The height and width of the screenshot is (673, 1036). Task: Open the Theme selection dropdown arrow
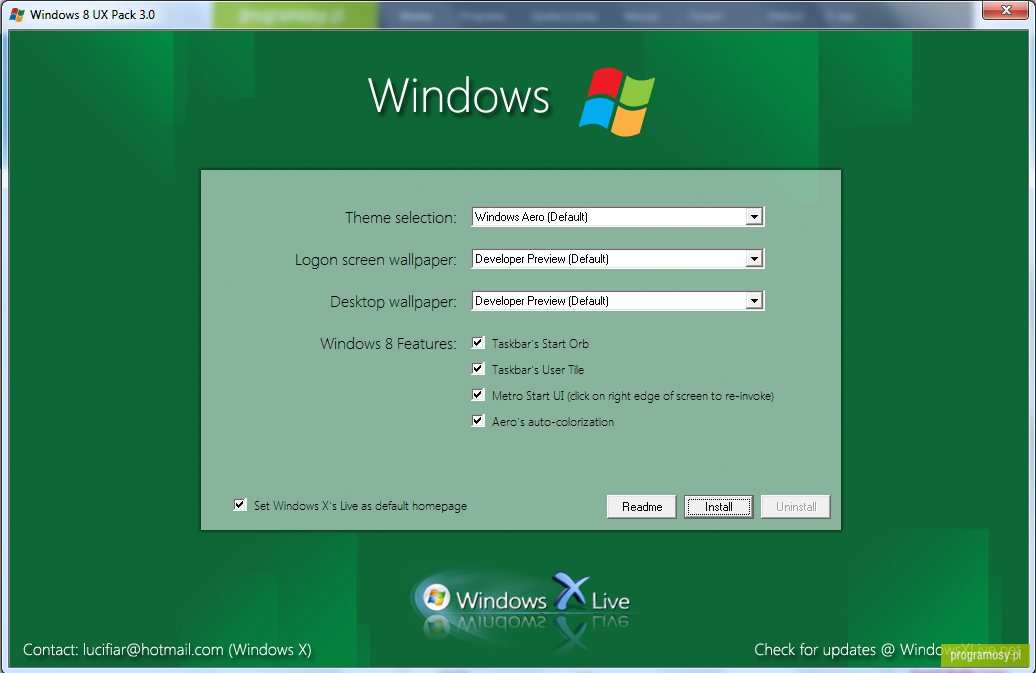point(754,217)
